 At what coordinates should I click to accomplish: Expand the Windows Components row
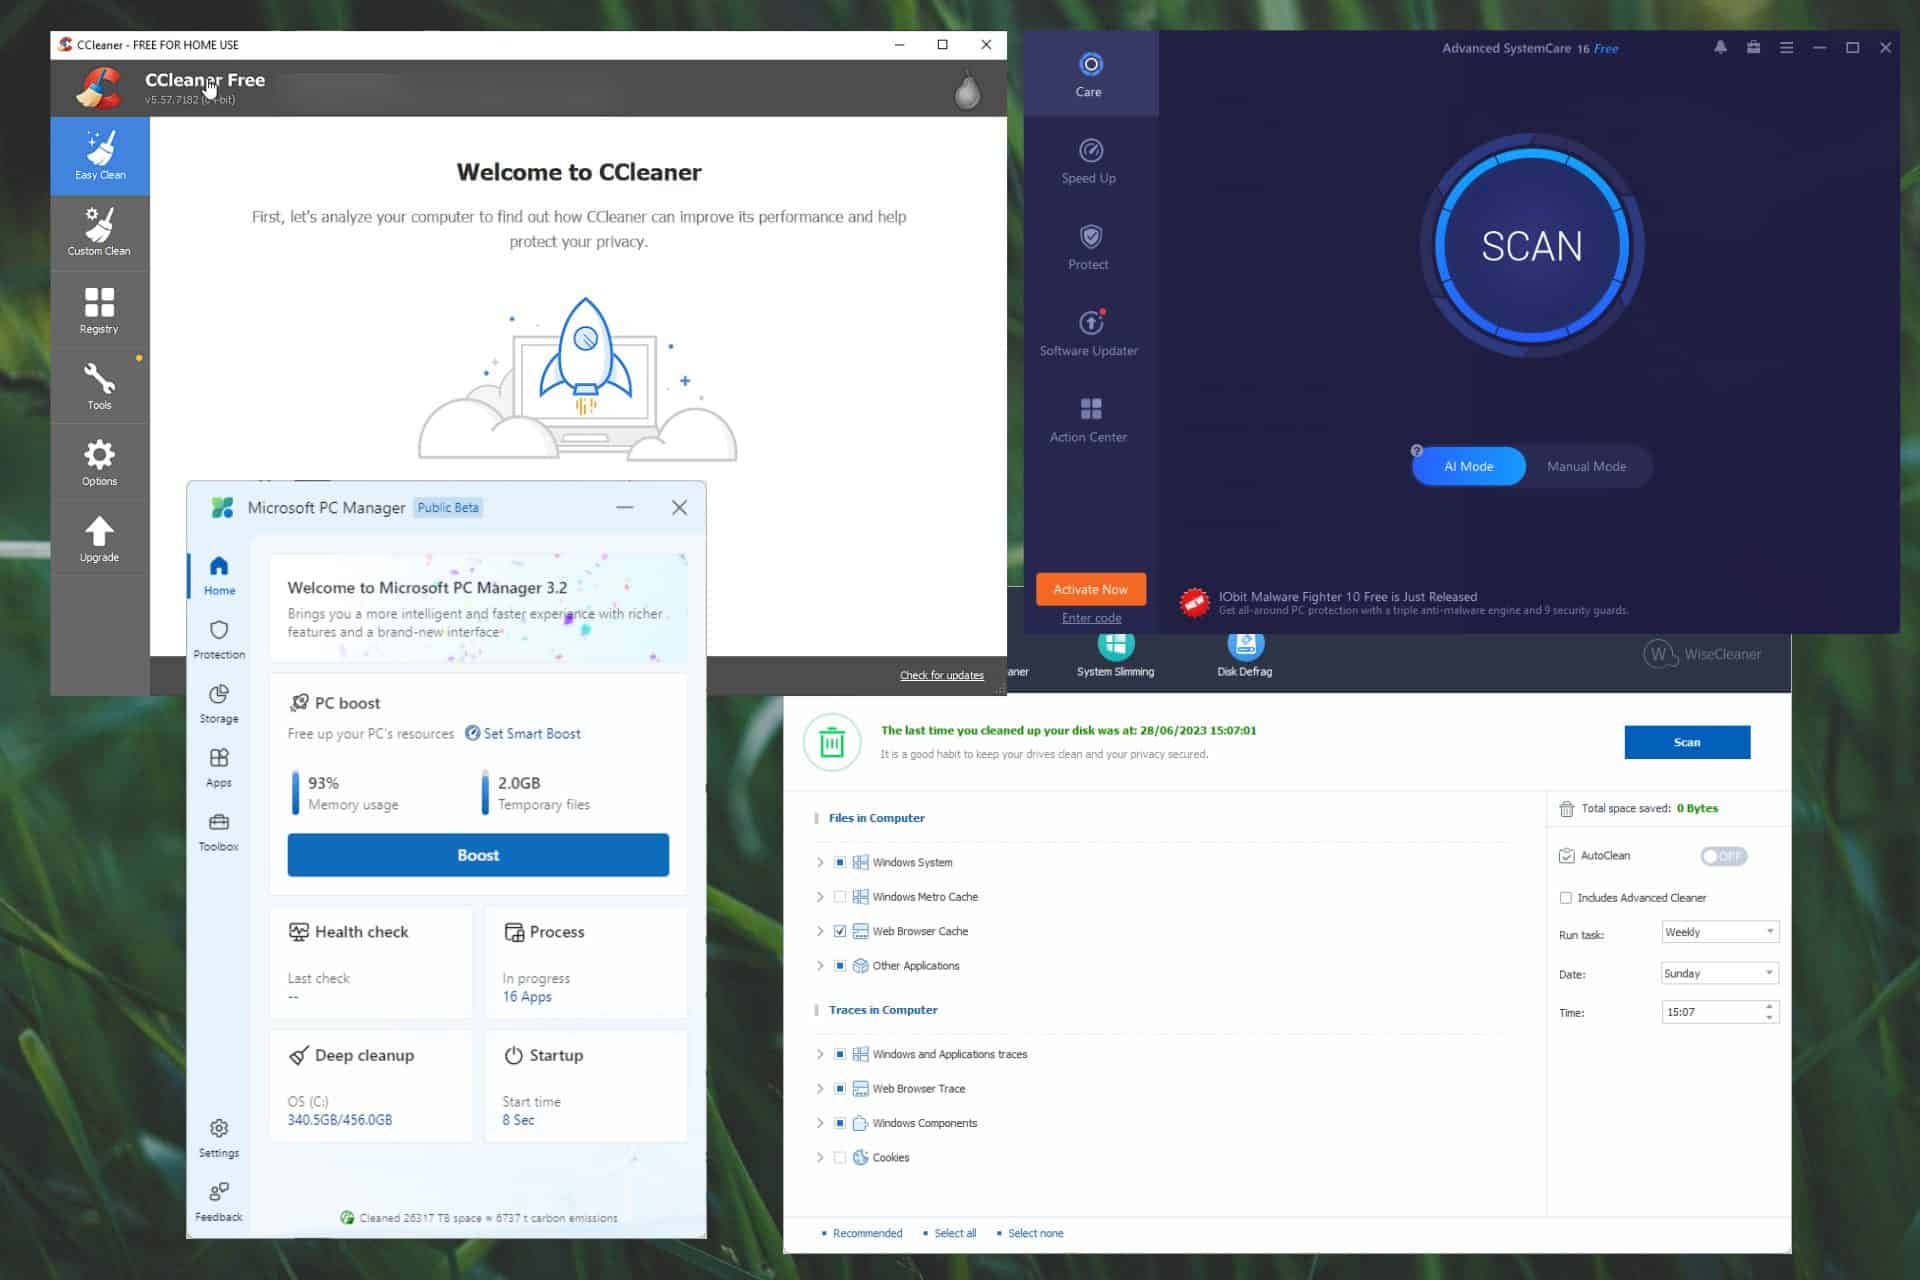tap(820, 1123)
